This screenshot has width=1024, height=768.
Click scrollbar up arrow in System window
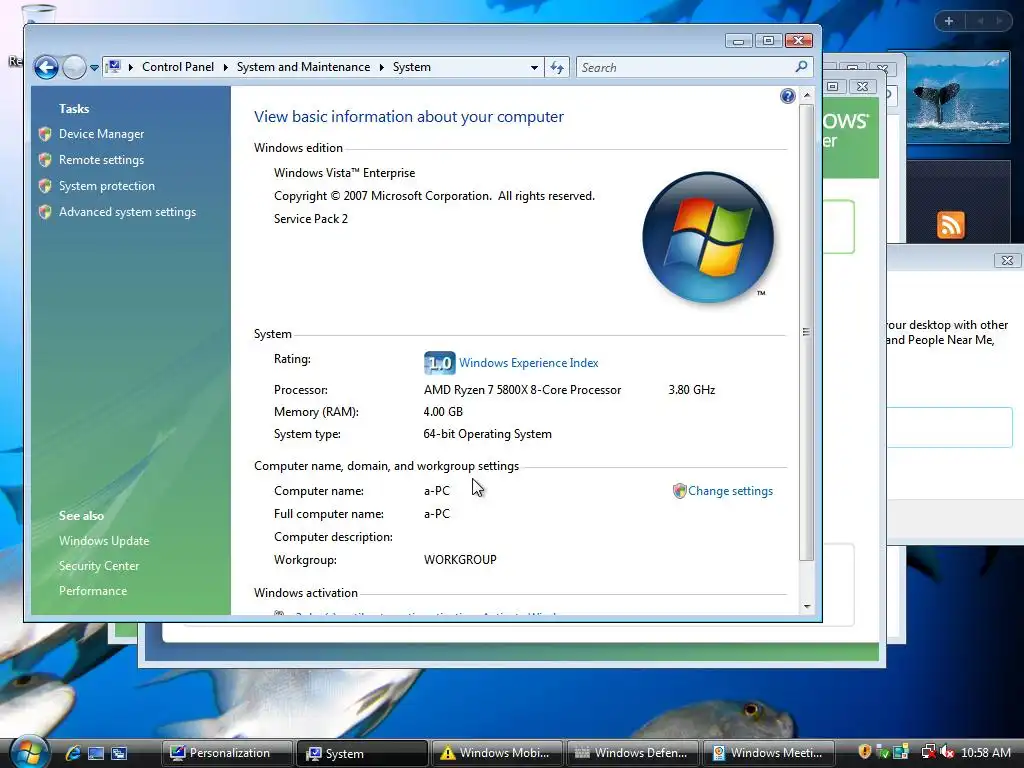coord(807,95)
